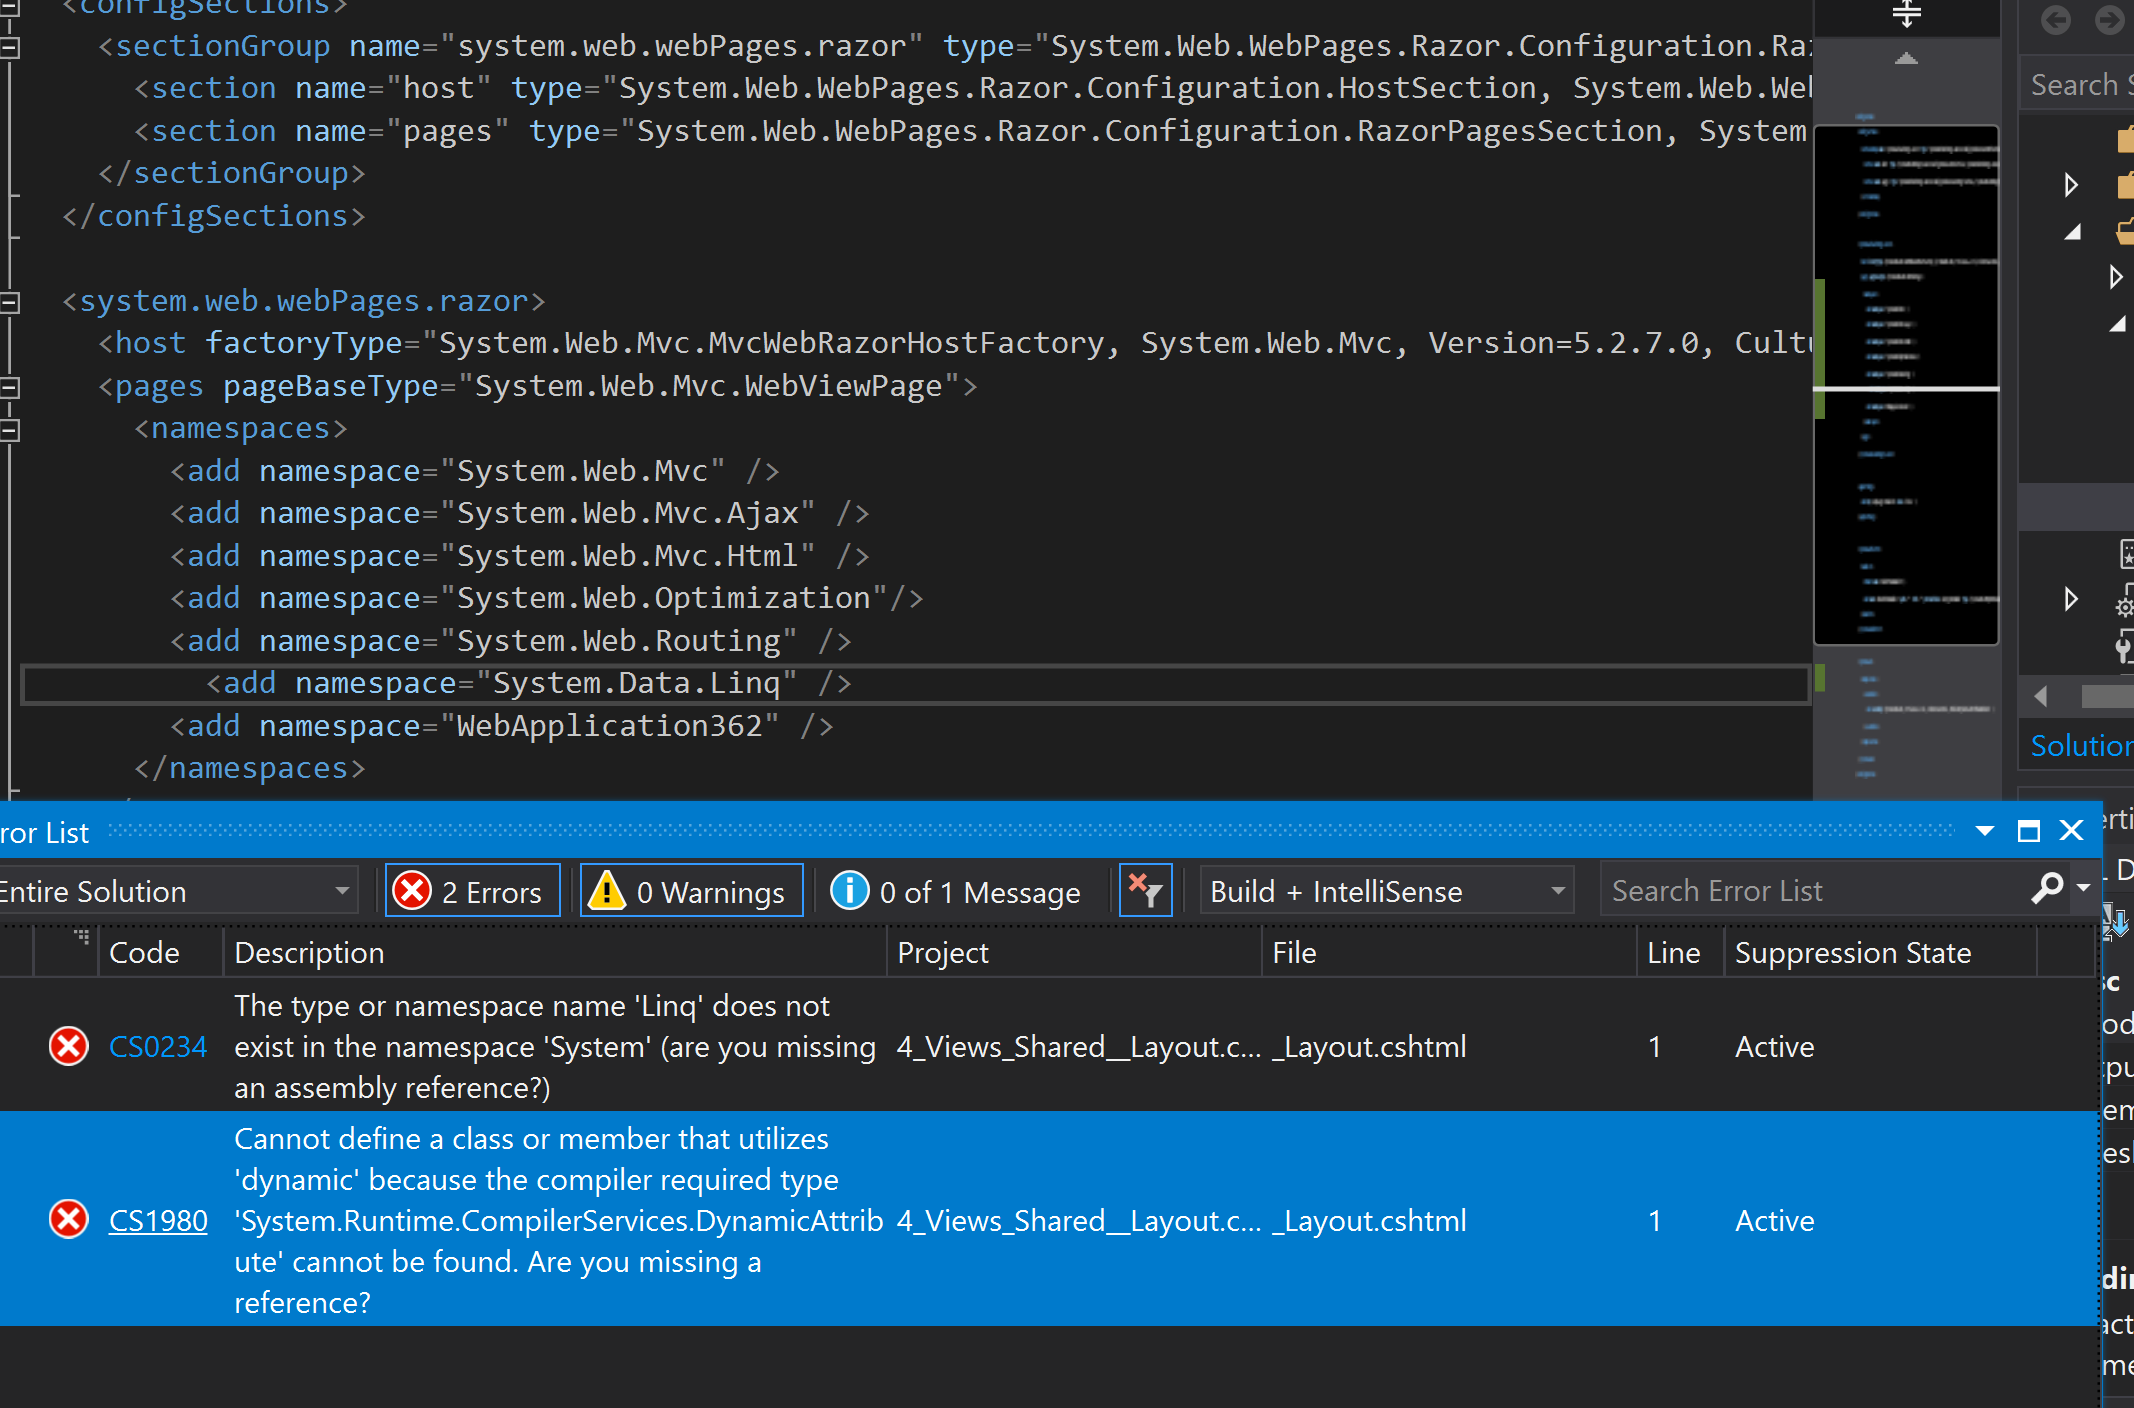
Task: Sort by the Suppression State column header
Action: click(1880, 953)
